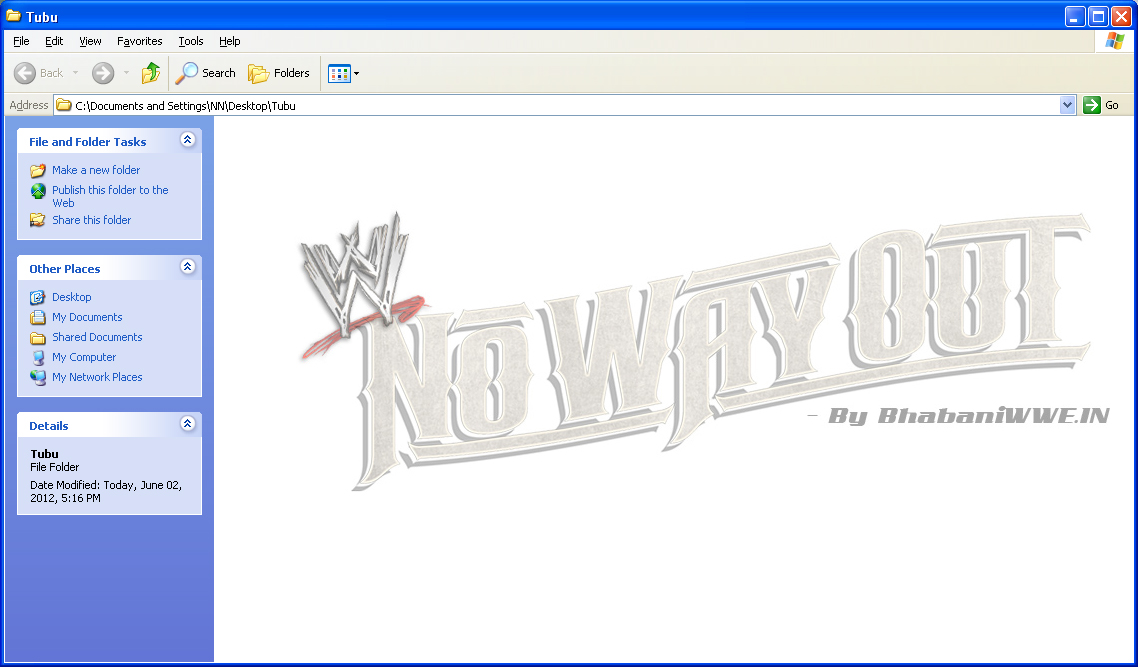Click the Desktop icon in Other Places
The image size is (1138, 667).
[38, 298]
